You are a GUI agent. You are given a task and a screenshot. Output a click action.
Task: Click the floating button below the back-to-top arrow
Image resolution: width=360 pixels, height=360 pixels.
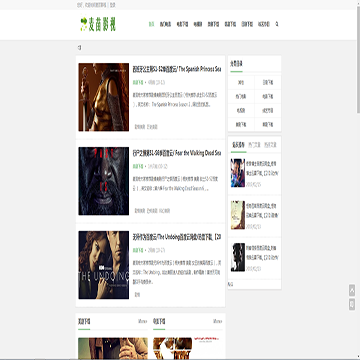(x=352, y=304)
